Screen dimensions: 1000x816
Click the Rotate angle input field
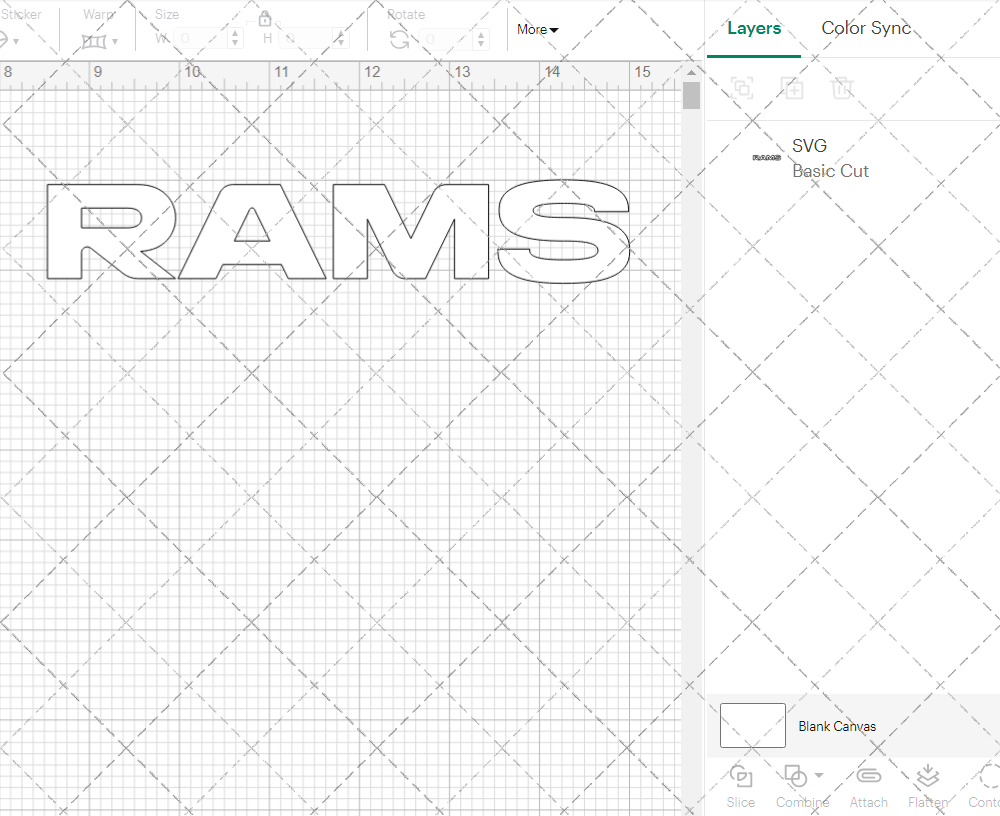(446, 40)
